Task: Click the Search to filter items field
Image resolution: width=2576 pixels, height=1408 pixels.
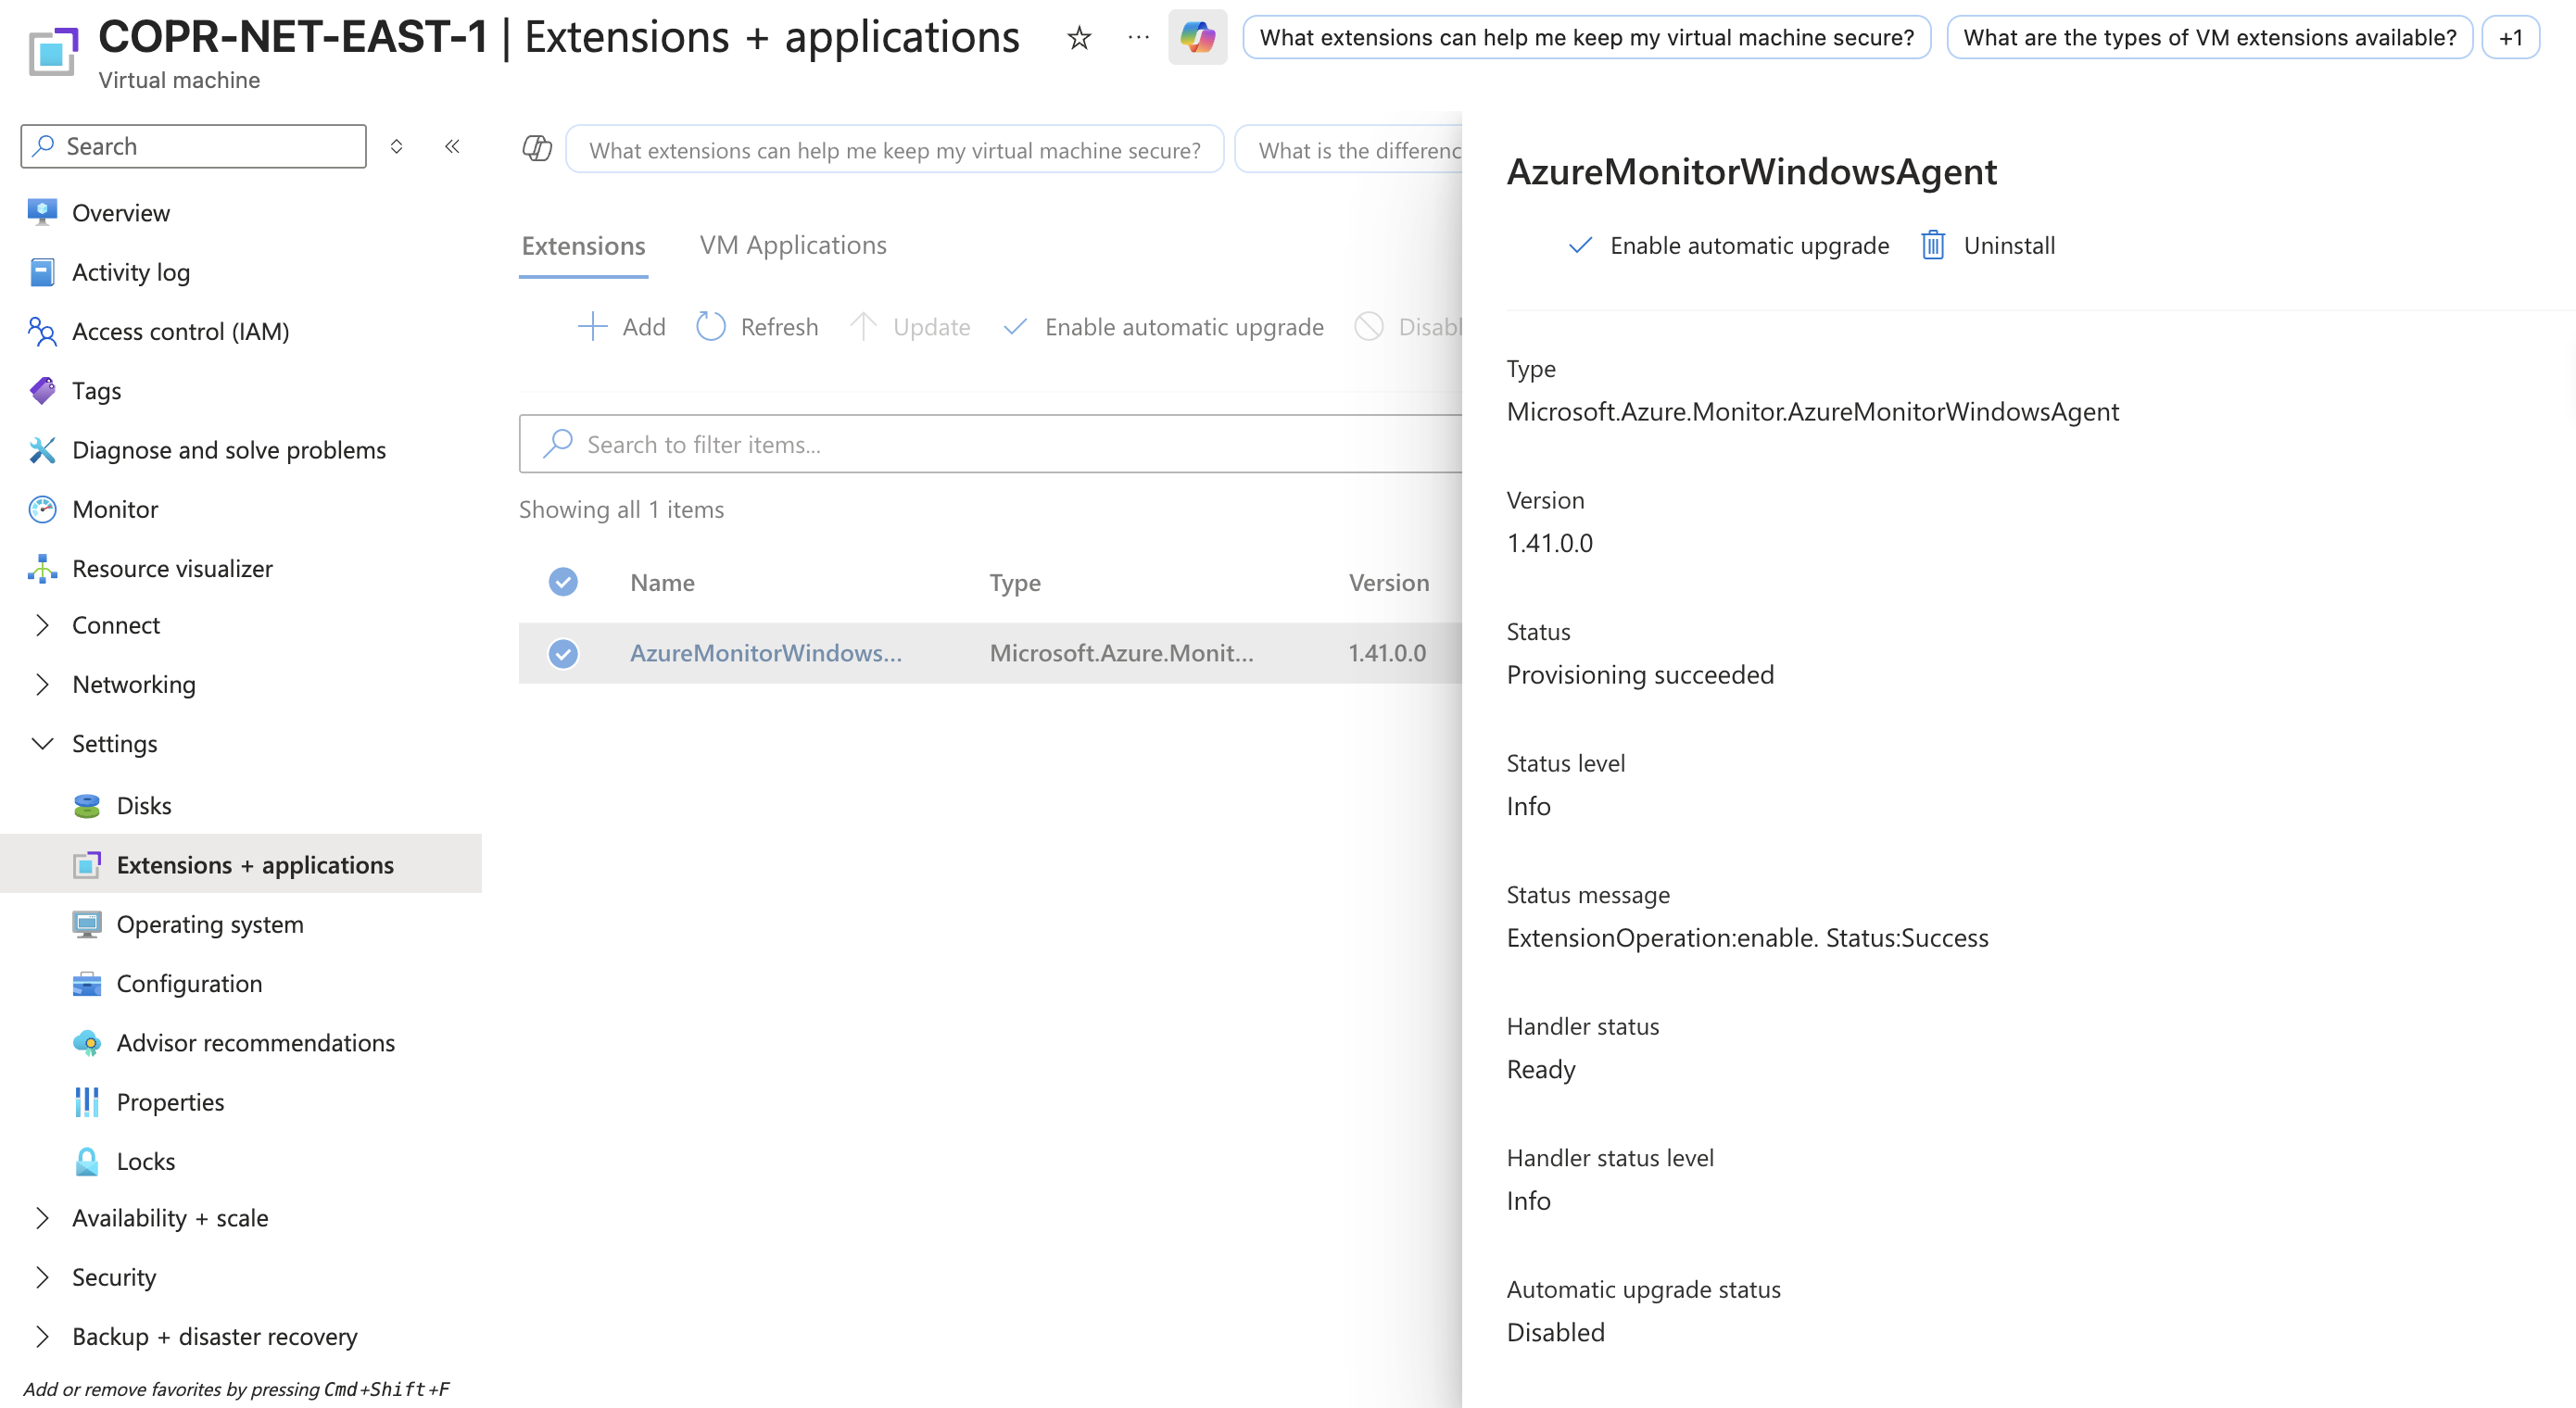Action: pyautogui.click(x=990, y=444)
